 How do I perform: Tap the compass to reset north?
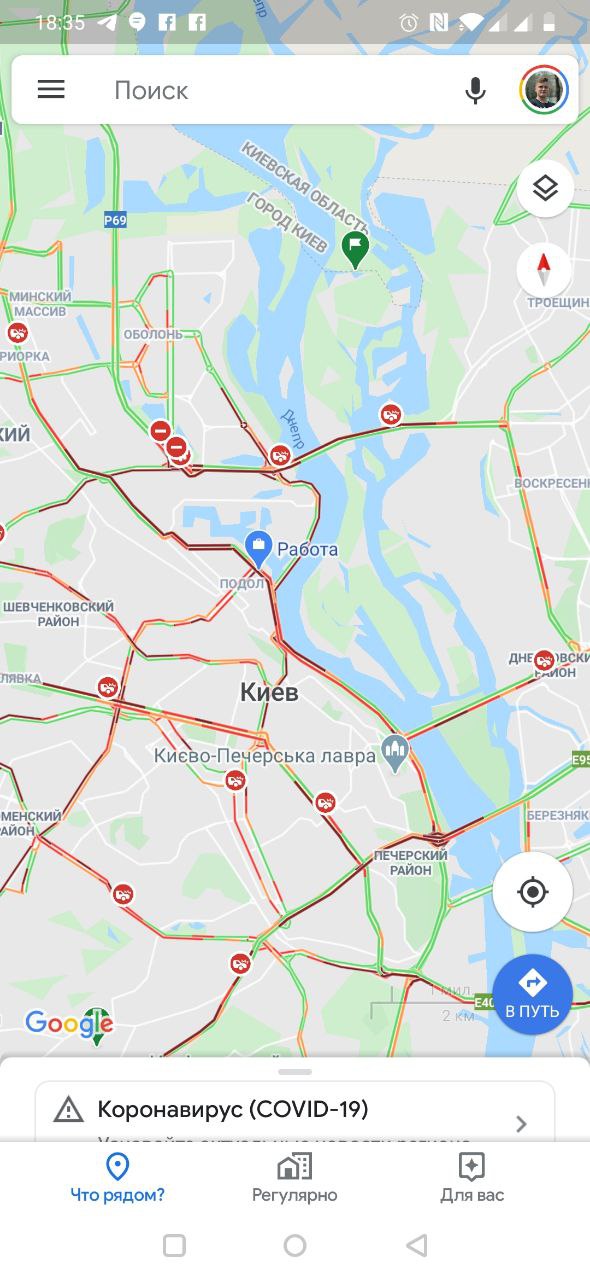[x=545, y=268]
